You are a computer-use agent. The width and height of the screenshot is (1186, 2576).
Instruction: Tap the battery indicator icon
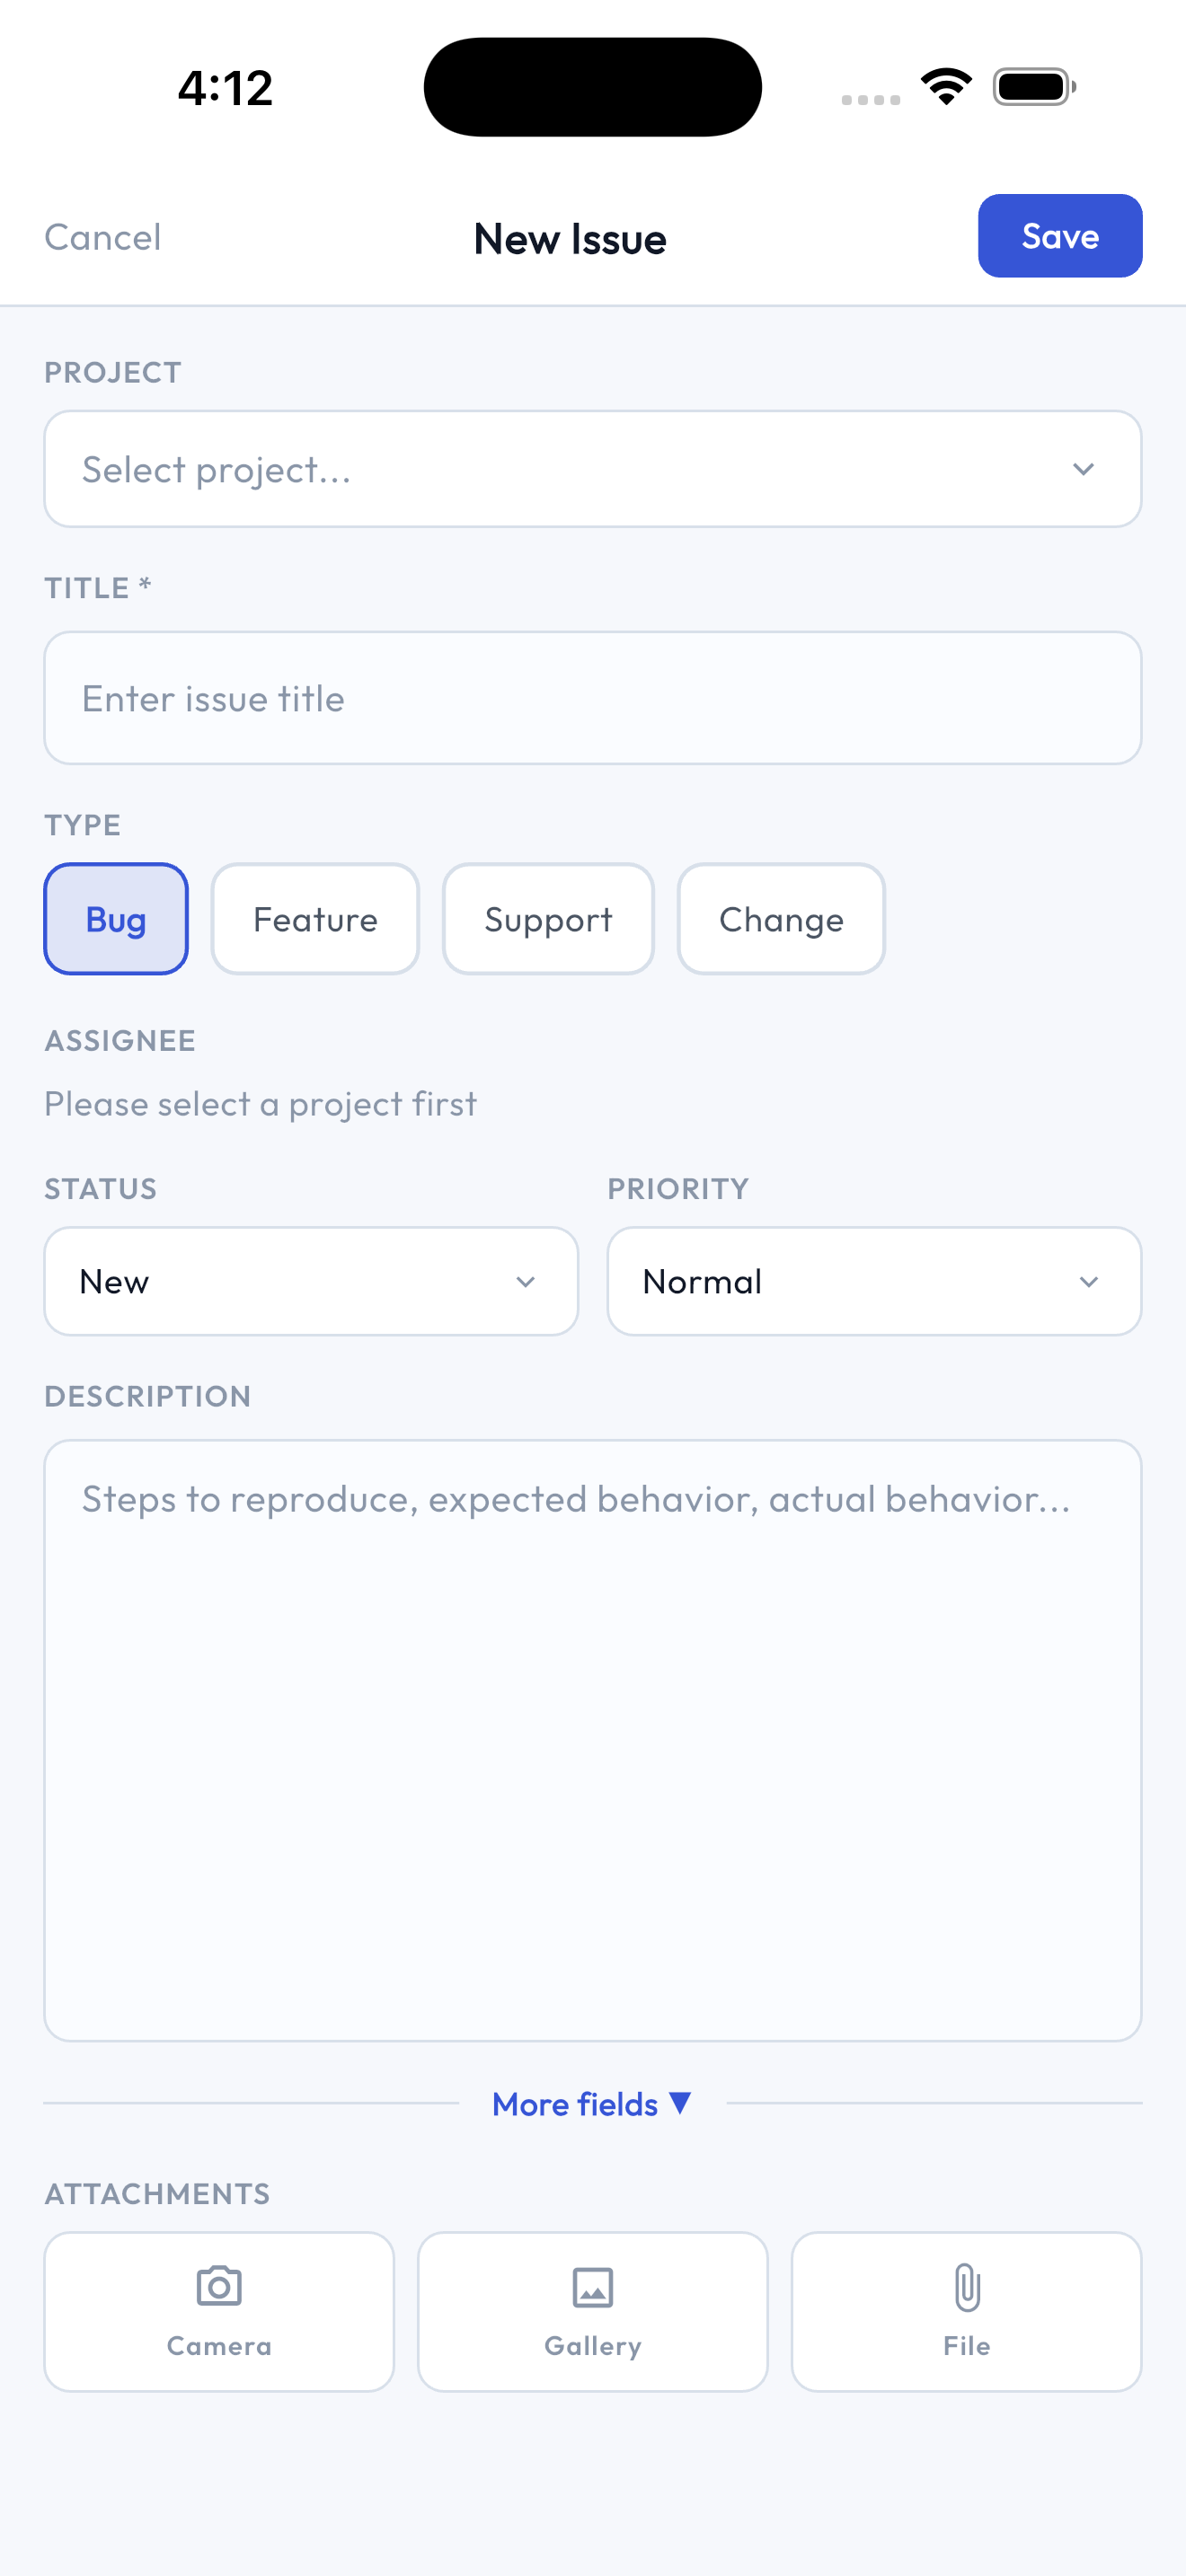(x=1034, y=86)
